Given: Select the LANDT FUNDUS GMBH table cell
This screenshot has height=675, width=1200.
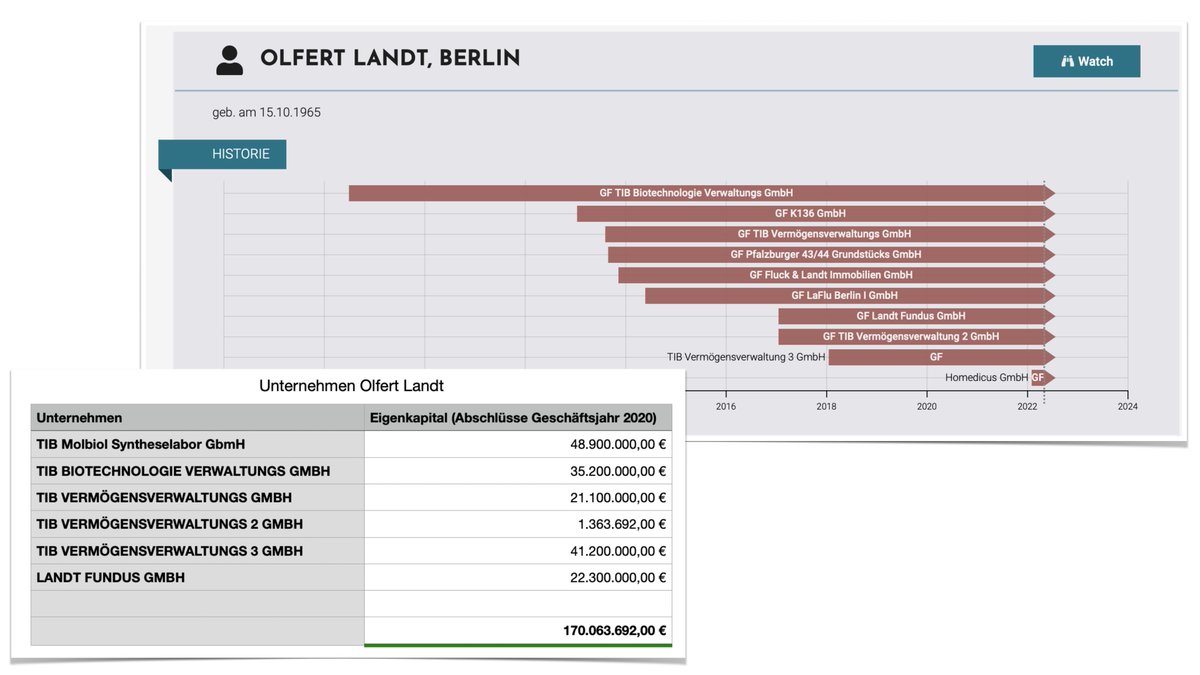Looking at the screenshot, I should coord(198,577).
